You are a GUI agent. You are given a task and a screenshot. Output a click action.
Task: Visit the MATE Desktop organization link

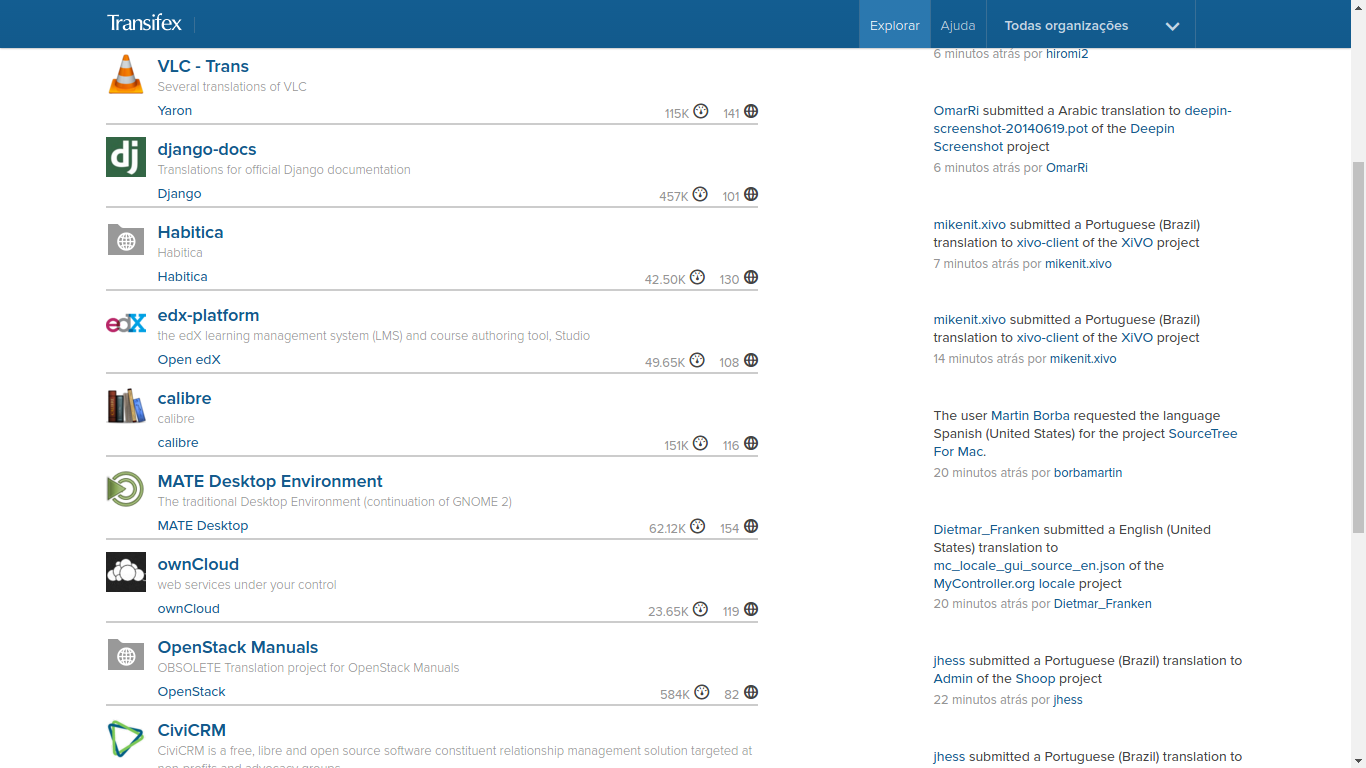203,526
